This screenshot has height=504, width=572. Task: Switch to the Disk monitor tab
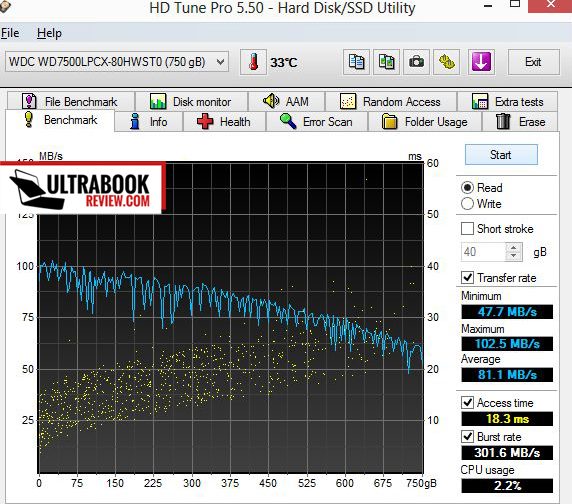tap(191, 101)
